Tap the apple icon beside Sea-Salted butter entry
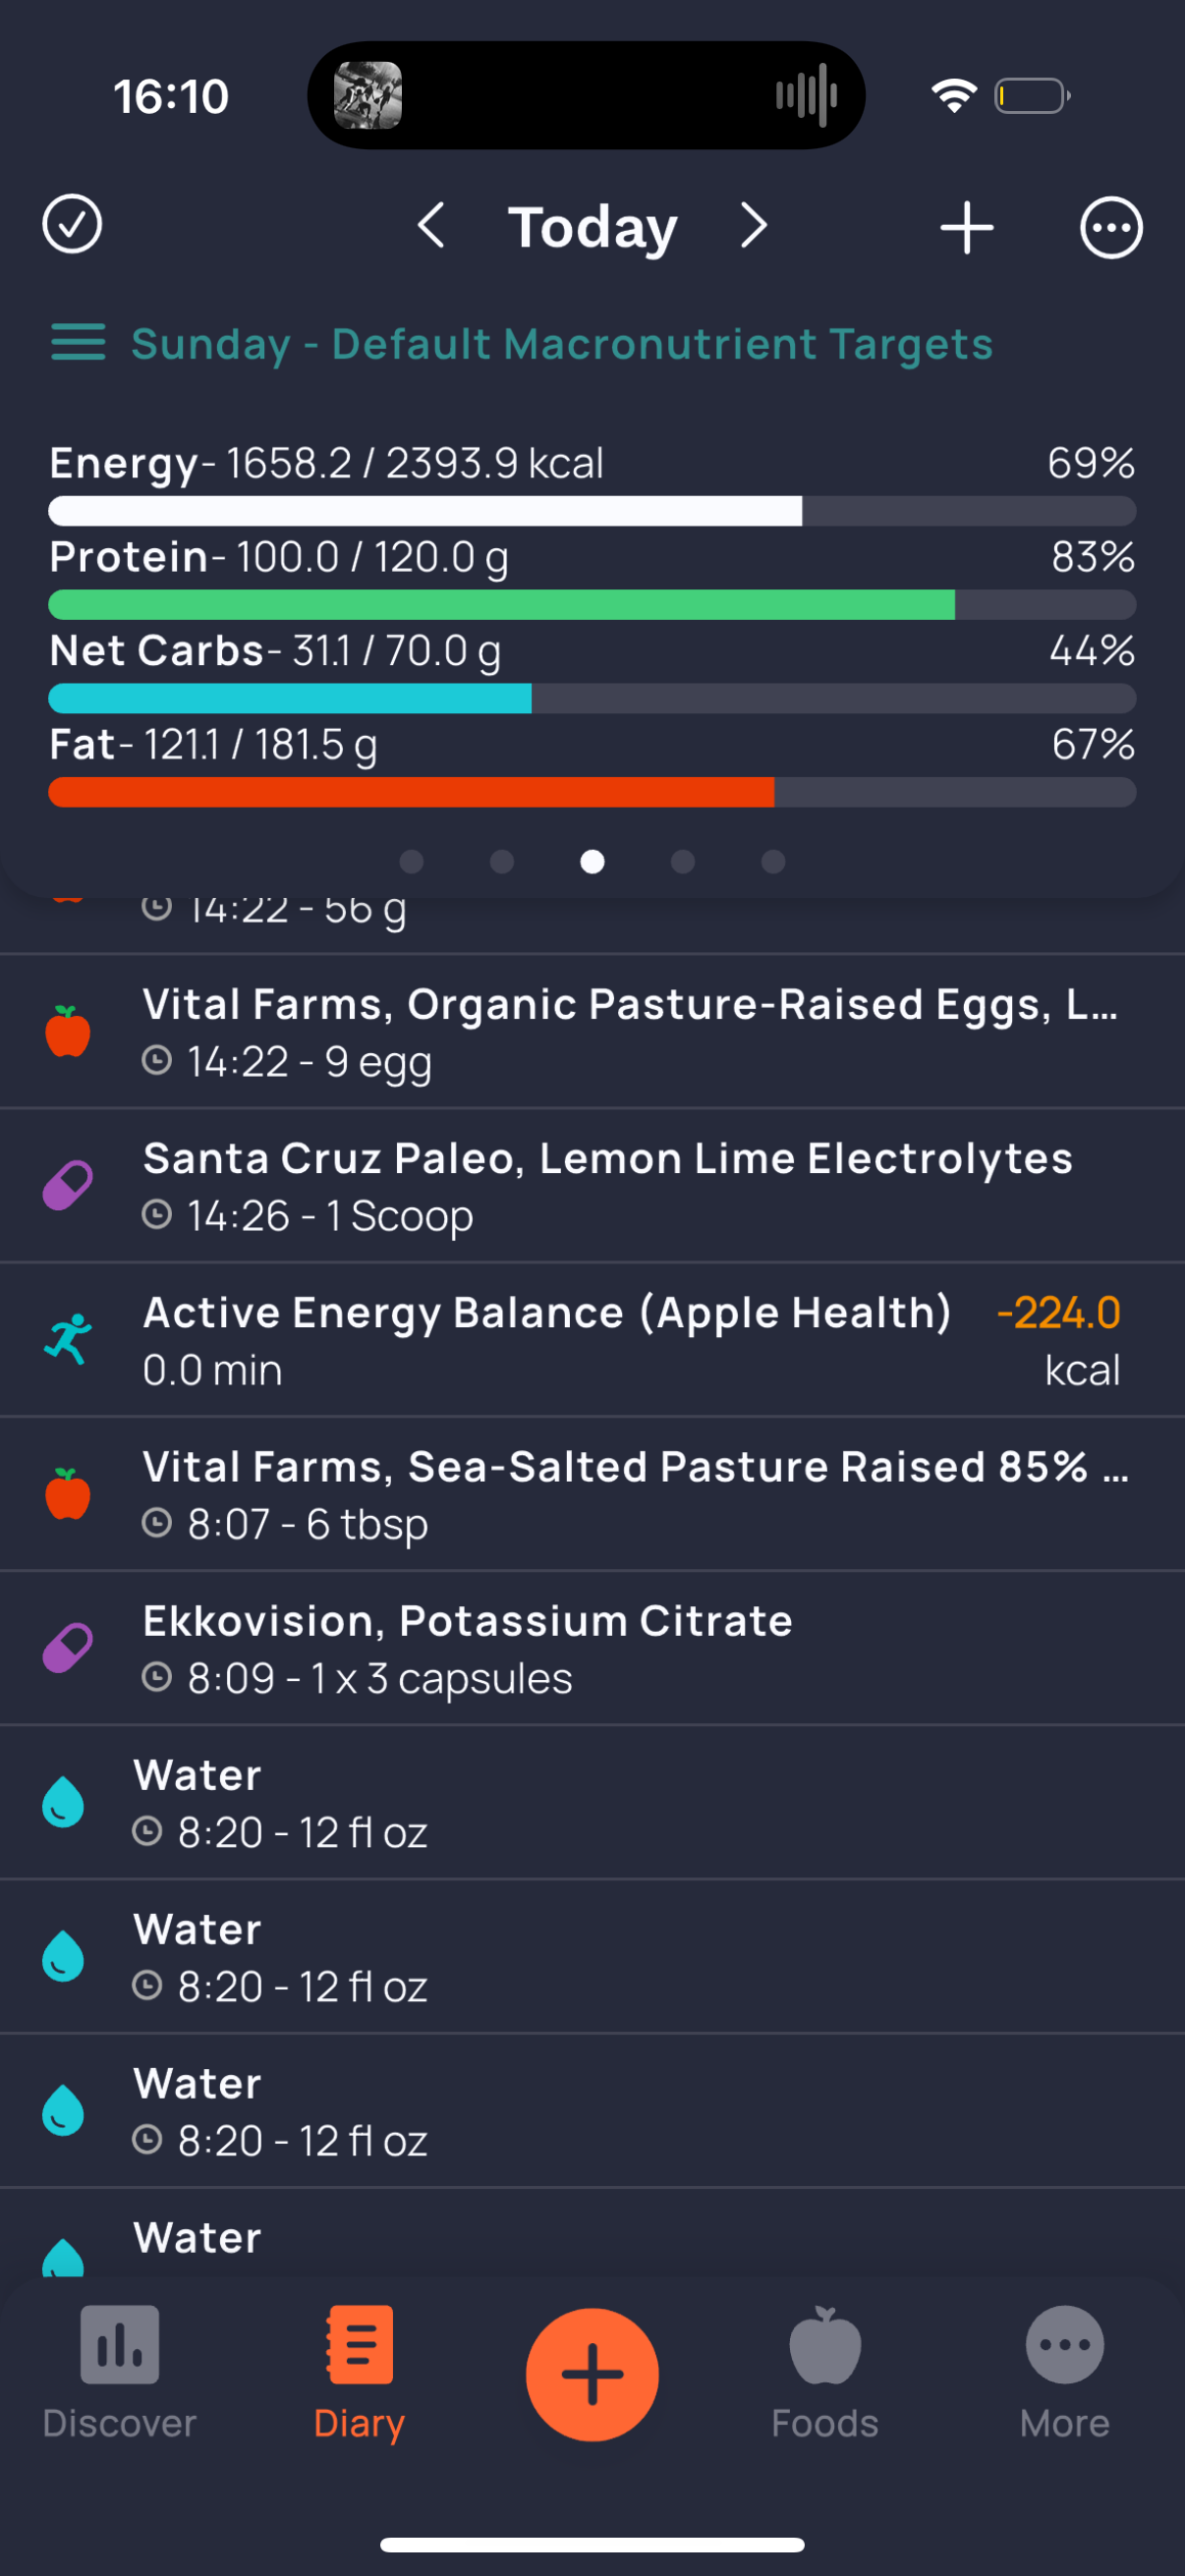The width and height of the screenshot is (1185, 2576). [x=68, y=1493]
